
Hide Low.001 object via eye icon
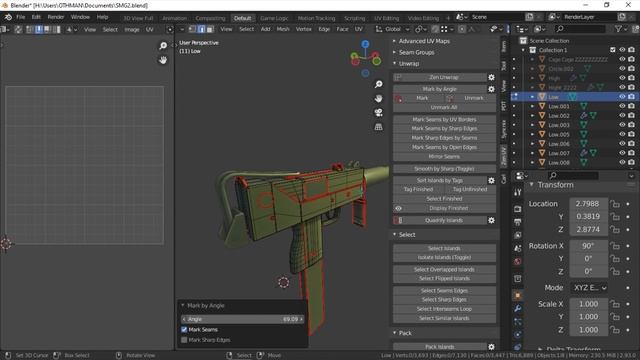click(x=622, y=106)
